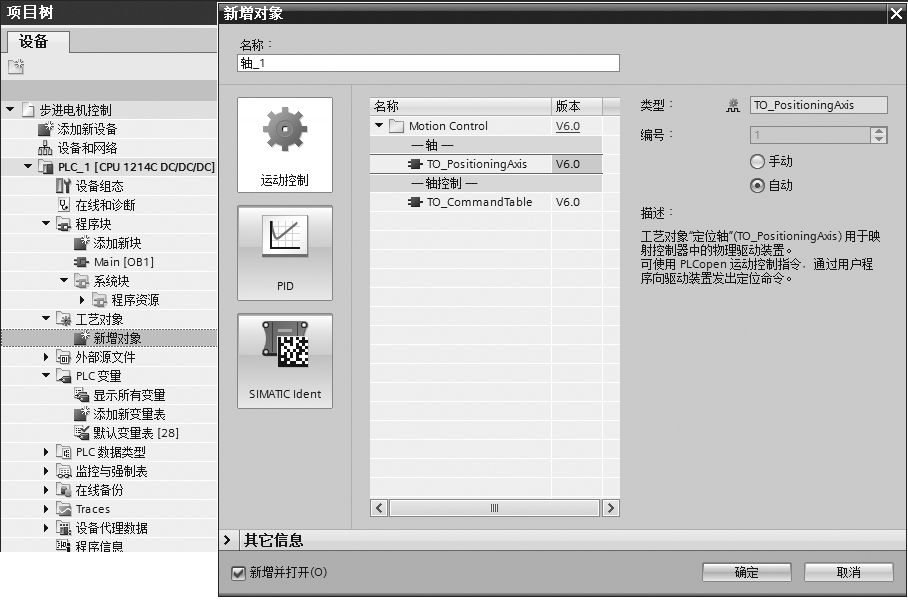The height and width of the screenshot is (602, 908).
Task: Click the 编号 stepper down arrow
Action: coord(878,139)
